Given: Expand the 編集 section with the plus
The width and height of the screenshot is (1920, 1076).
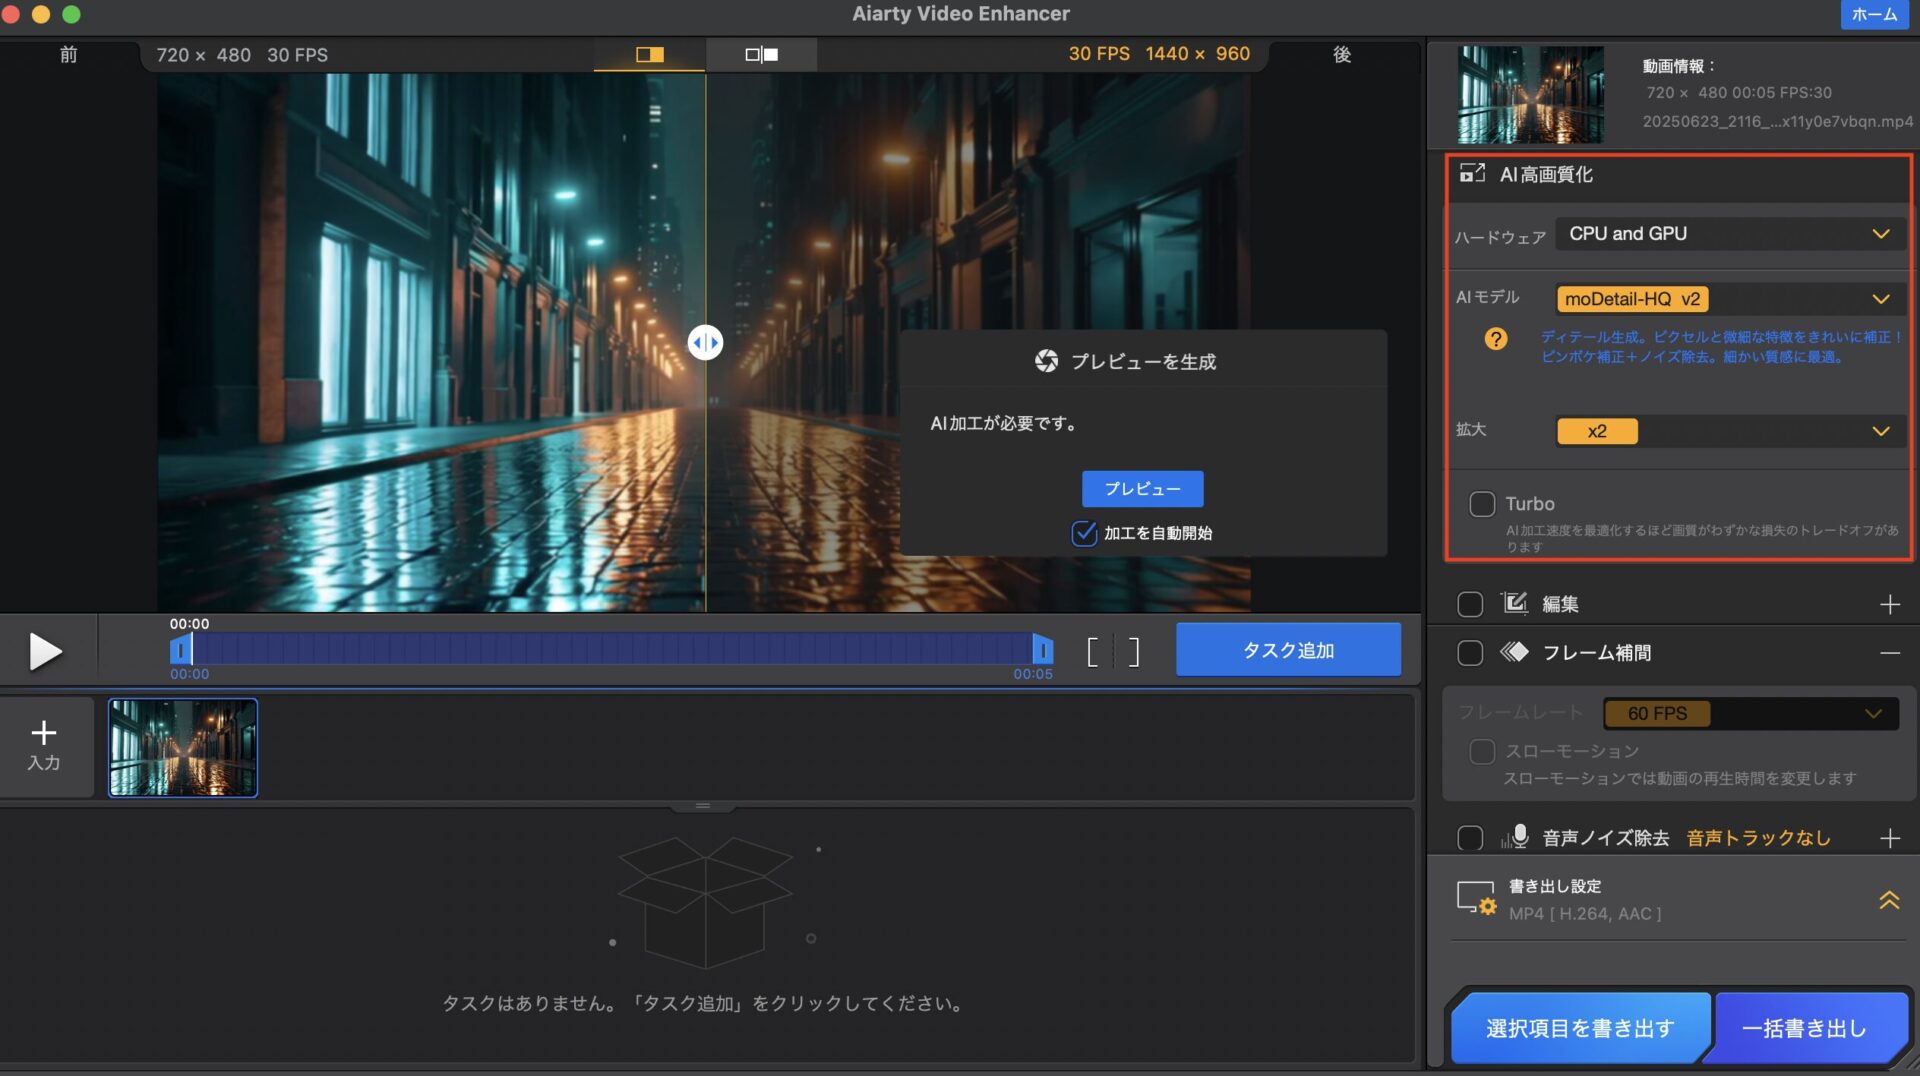Looking at the screenshot, I should [1889, 605].
